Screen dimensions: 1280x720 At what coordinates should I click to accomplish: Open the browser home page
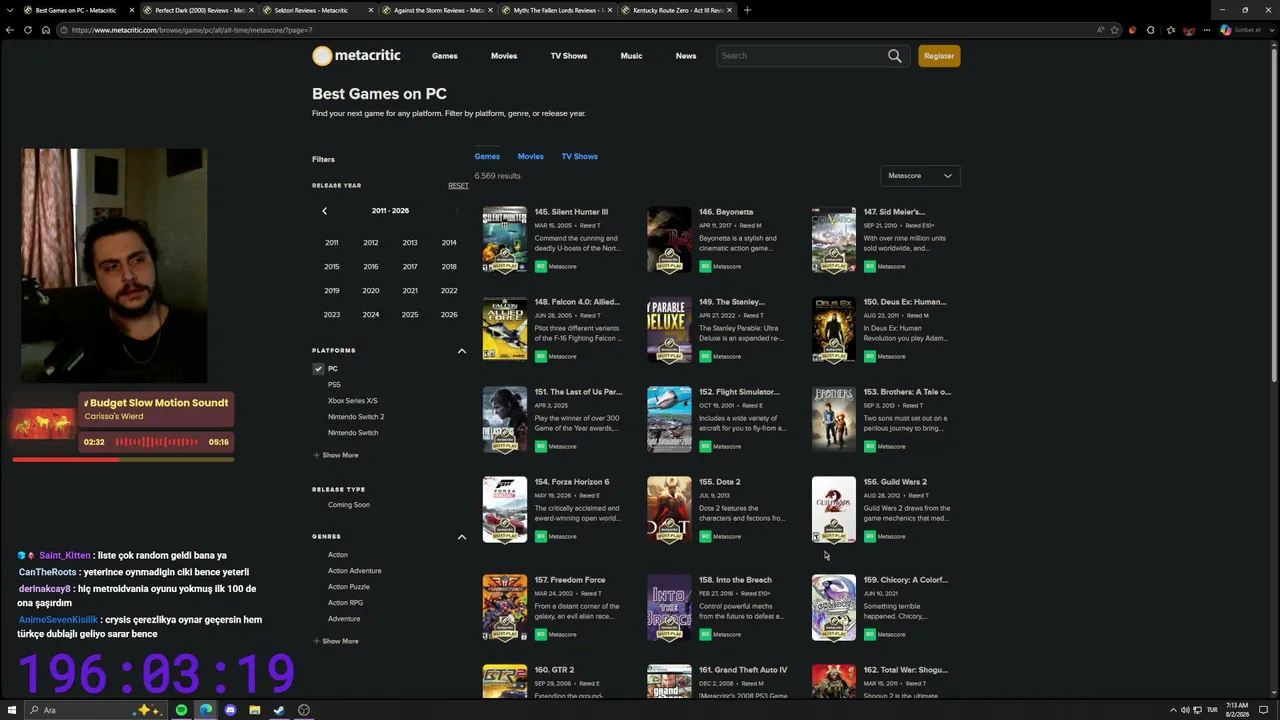coord(45,30)
